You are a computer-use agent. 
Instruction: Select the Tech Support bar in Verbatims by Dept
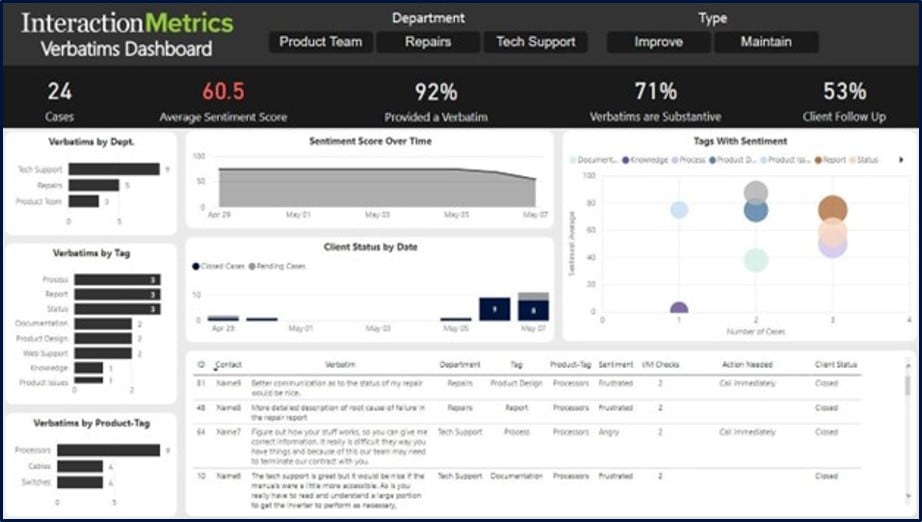(114, 169)
